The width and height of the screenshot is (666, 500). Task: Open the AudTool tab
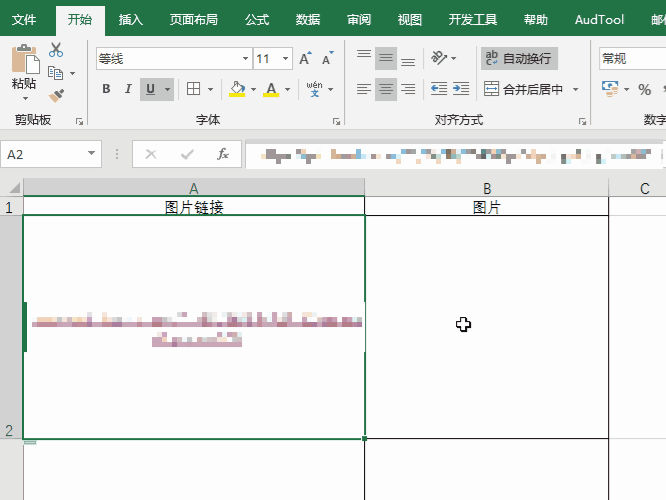pos(599,20)
